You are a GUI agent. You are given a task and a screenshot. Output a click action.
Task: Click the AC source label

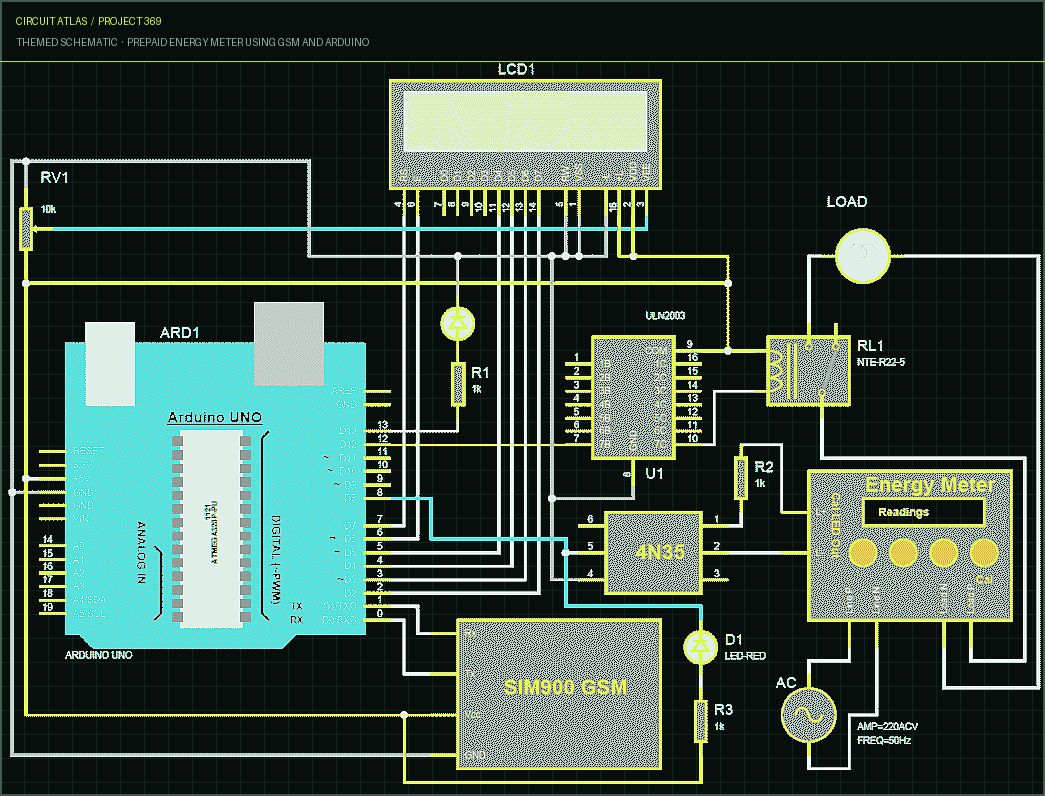point(786,683)
